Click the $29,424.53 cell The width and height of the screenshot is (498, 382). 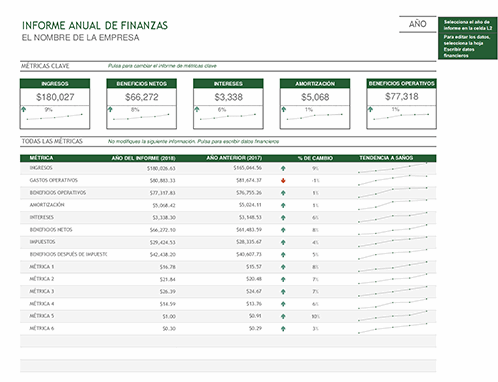pos(162,242)
